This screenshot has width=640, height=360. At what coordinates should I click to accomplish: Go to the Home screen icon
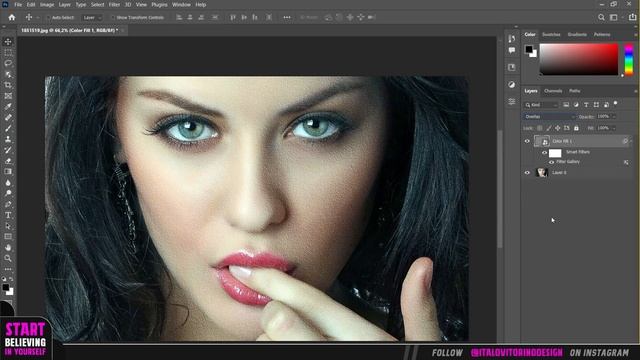[x=11, y=17]
